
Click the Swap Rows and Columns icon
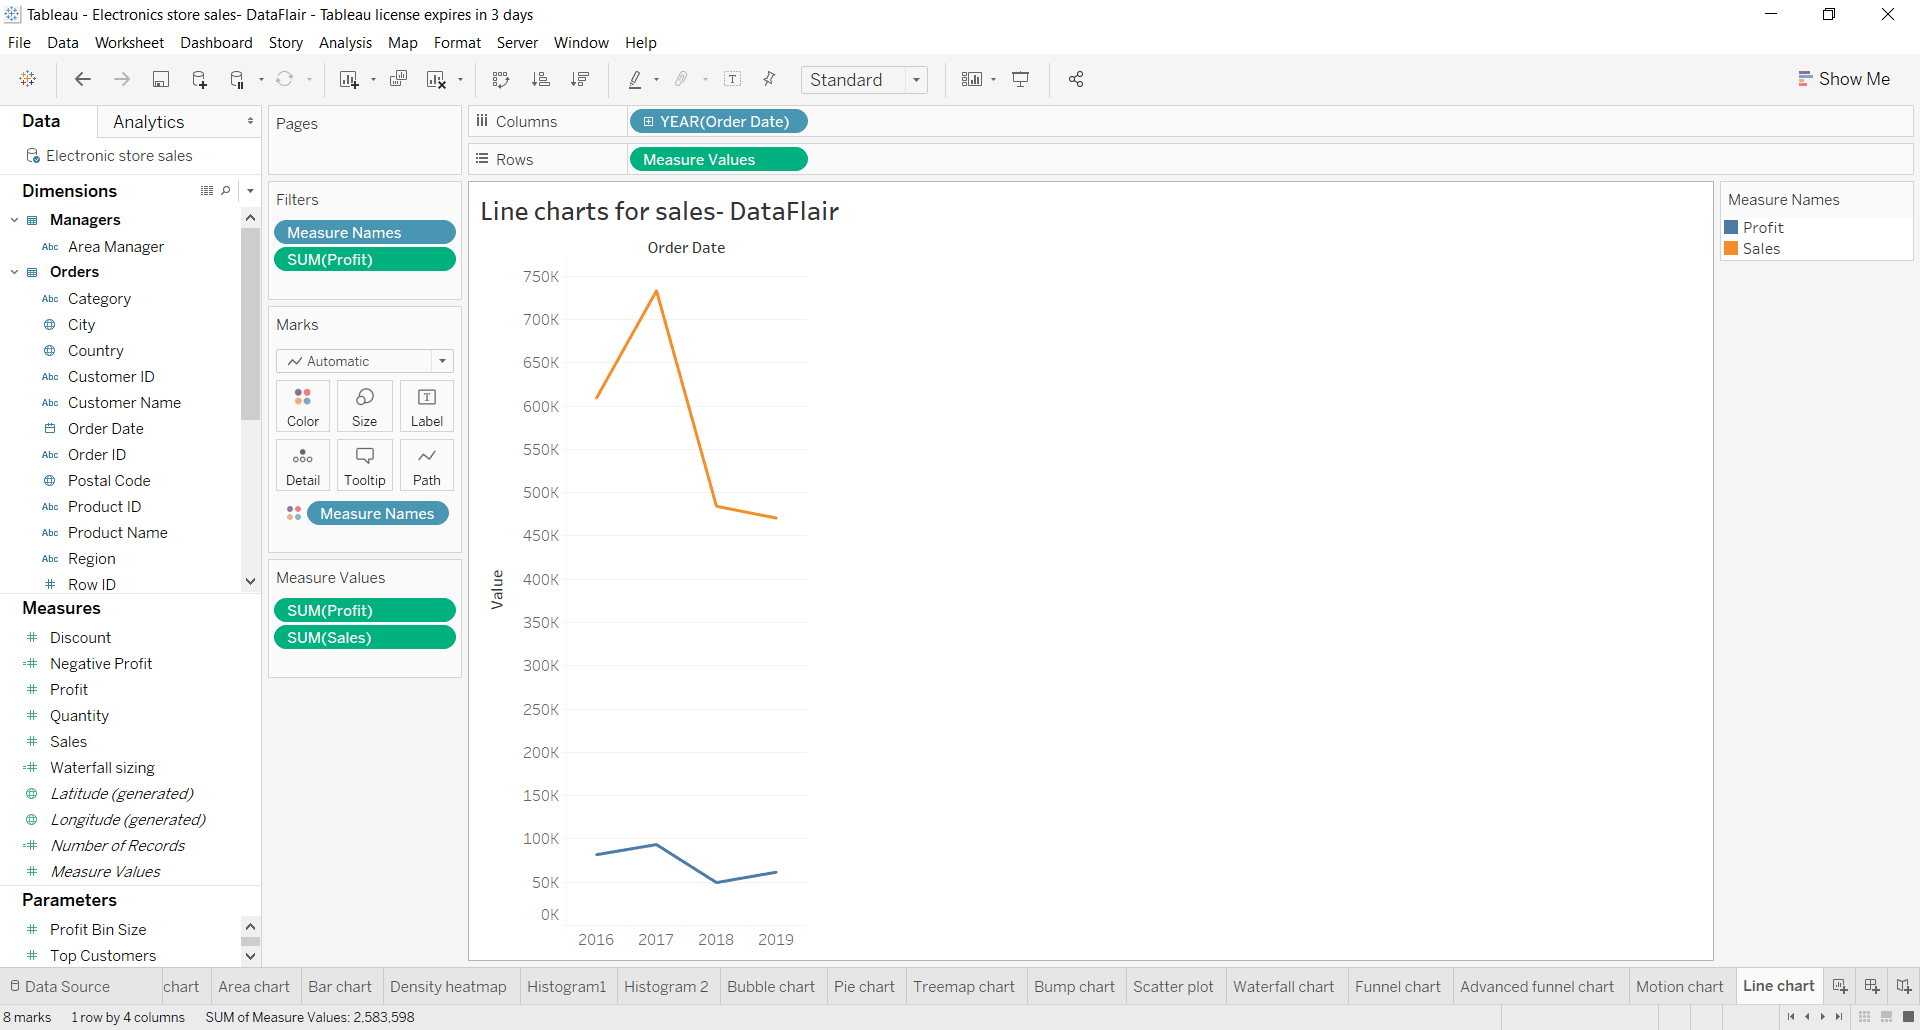(501, 79)
